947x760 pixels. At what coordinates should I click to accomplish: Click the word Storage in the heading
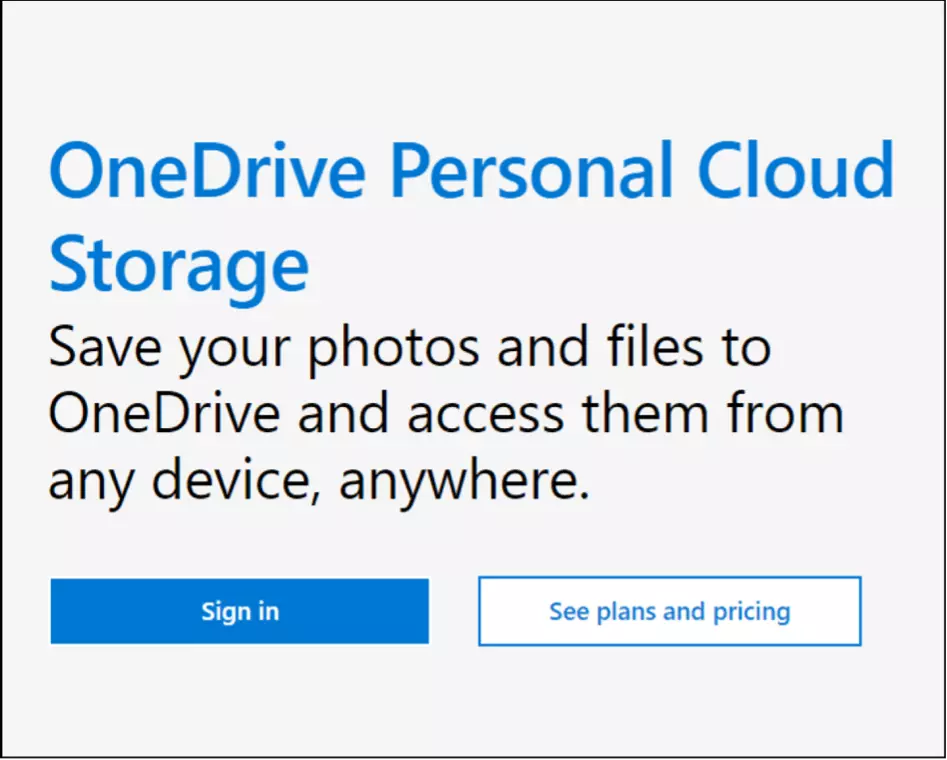coord(179,262)
